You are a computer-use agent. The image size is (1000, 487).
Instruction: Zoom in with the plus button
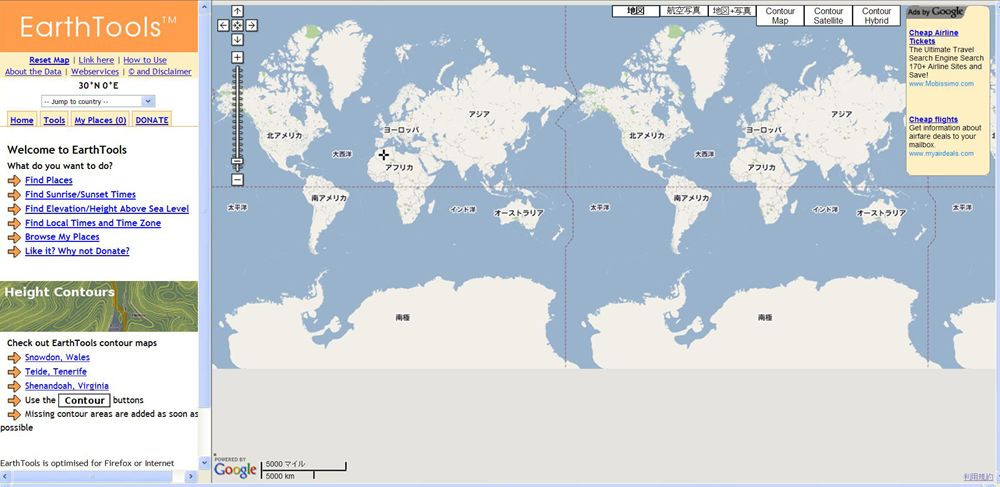pos(237,57)
